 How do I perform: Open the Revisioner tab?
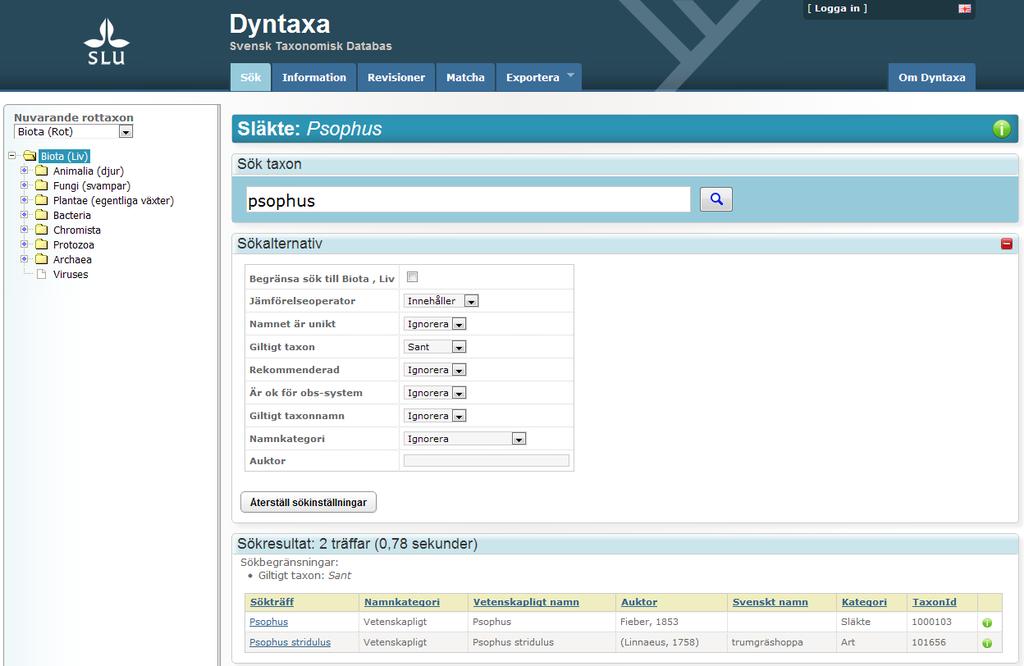pyautogui.click(x=396, y=77)
